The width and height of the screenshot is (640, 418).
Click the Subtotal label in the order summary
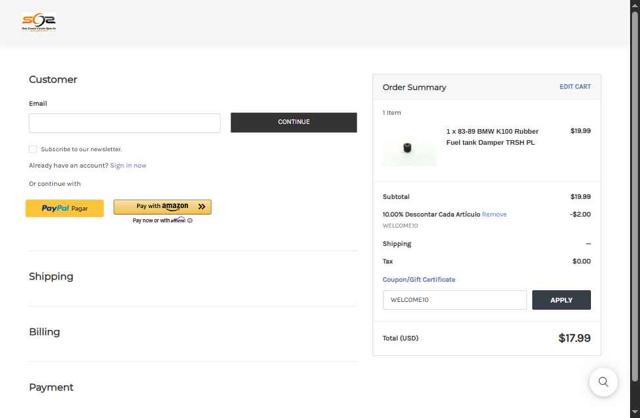396,197
